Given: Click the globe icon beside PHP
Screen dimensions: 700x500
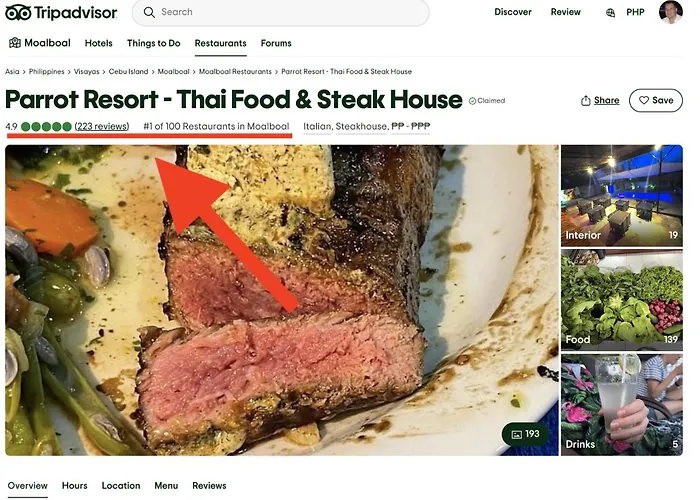Looking at the screenshot, I should pyautogui.click(x=610, y=12).
